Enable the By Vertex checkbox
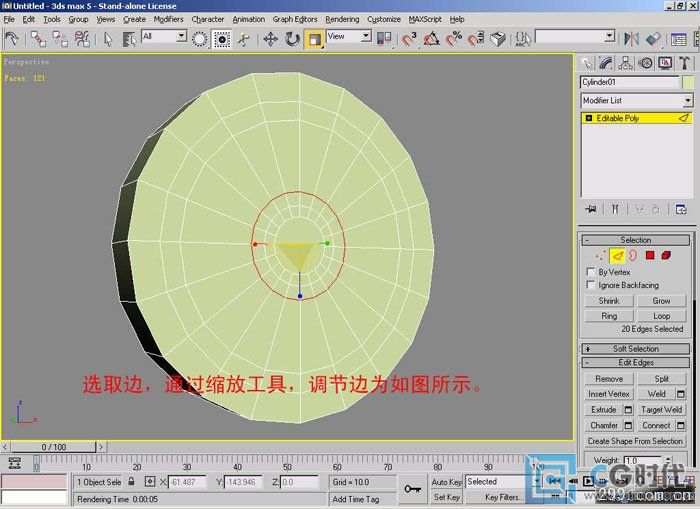Viewport: 700px width, 509px height. 591,271
